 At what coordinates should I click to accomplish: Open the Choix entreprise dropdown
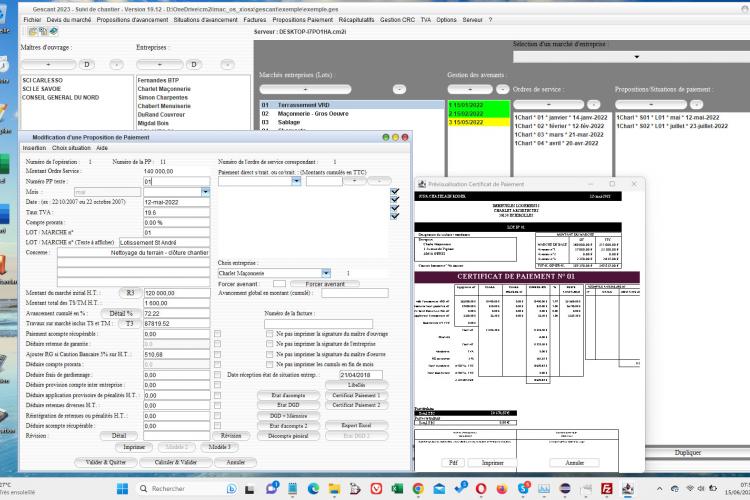point(326,273)
